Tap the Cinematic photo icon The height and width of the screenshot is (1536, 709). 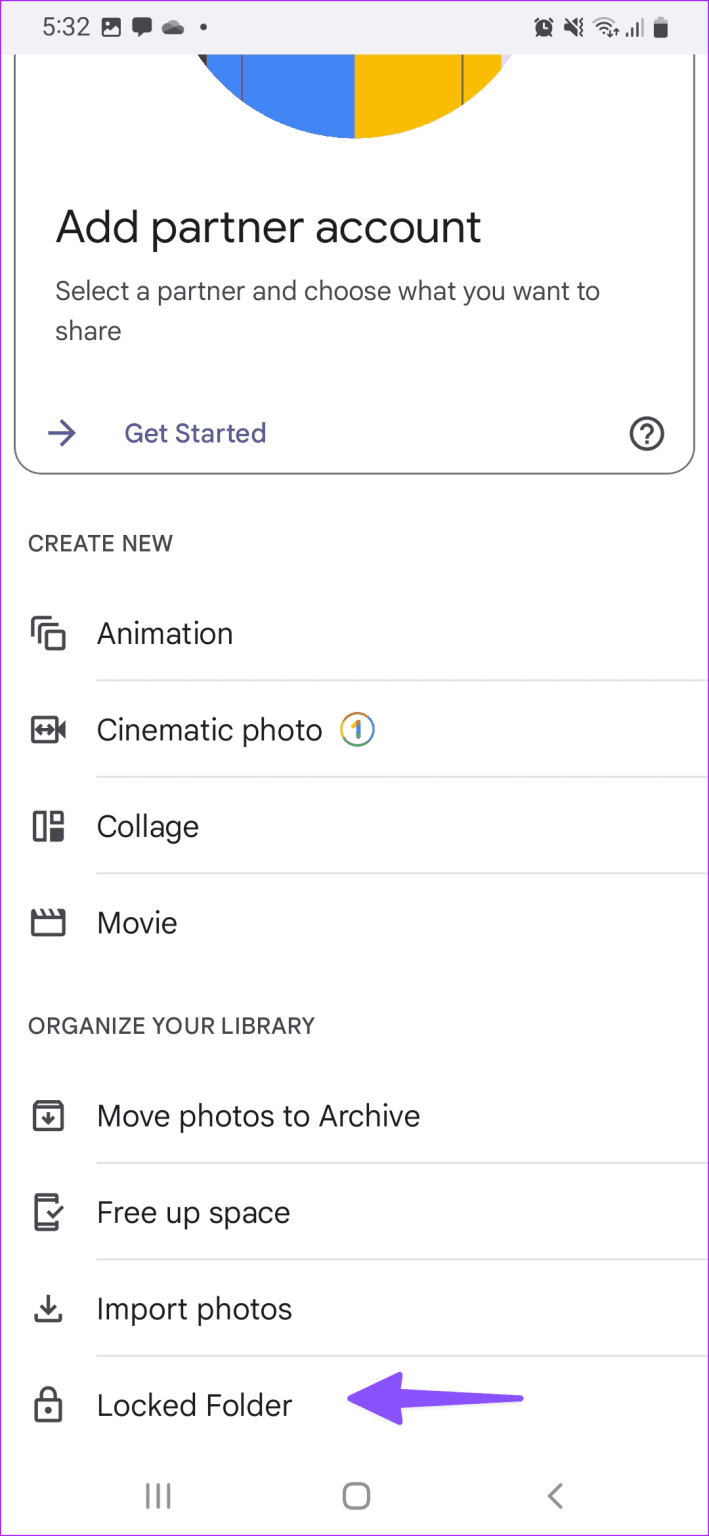47,729
